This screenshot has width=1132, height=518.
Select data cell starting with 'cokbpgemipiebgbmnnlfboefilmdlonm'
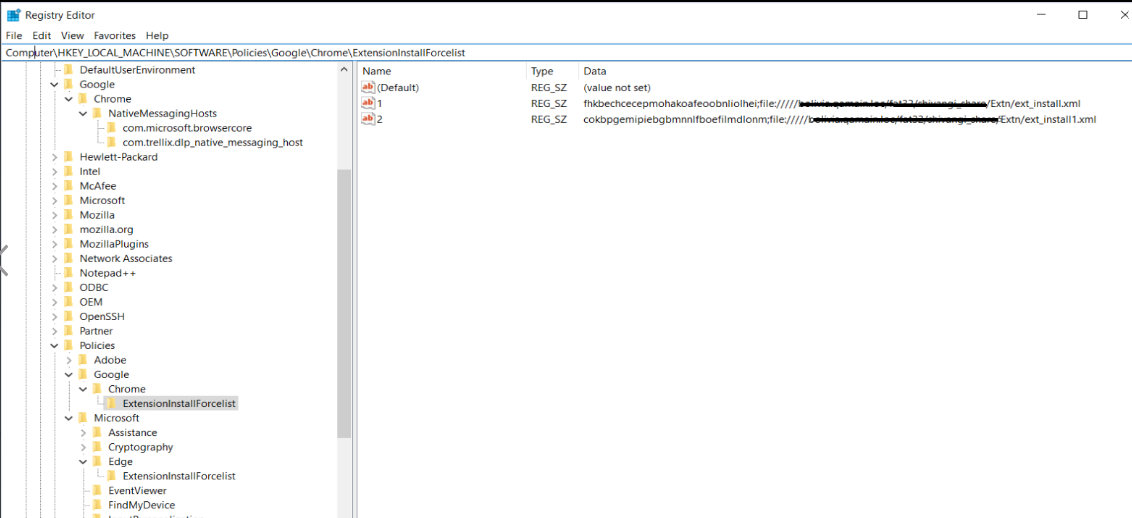tap(840, 119)
